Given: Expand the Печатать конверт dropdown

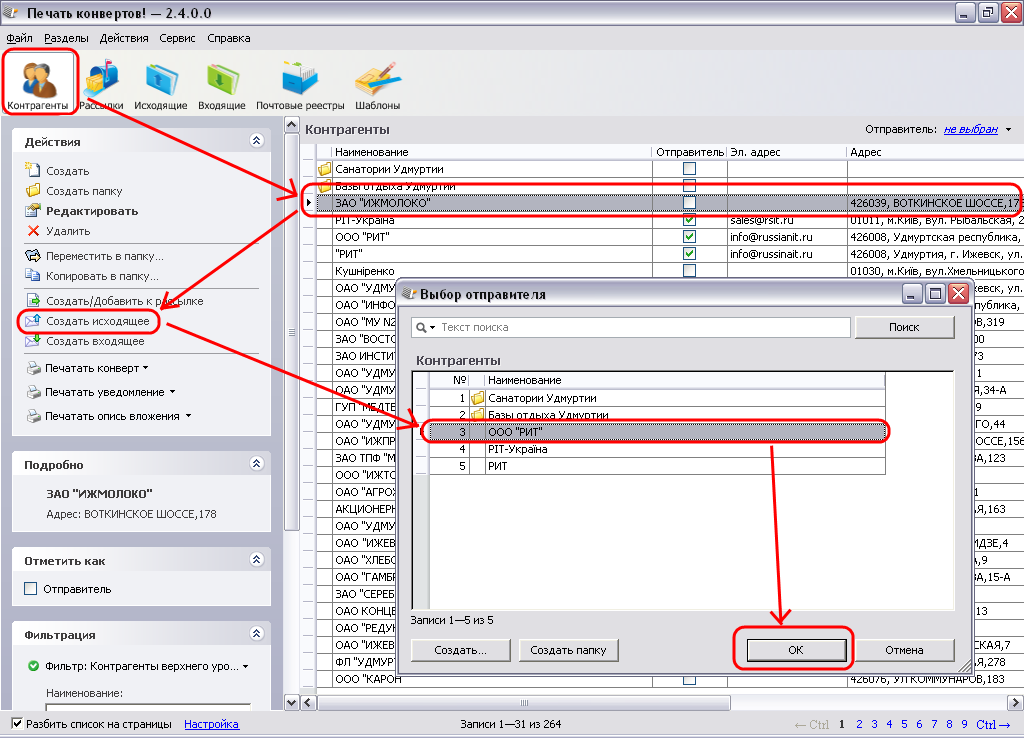Looking at the screenshot, I should click(x=145, y=368).
